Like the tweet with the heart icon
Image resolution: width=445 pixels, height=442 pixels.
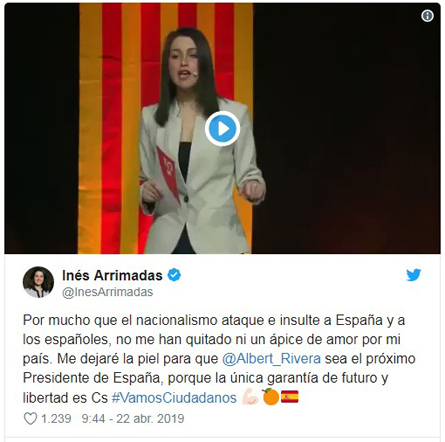click(x=30, y=418)
